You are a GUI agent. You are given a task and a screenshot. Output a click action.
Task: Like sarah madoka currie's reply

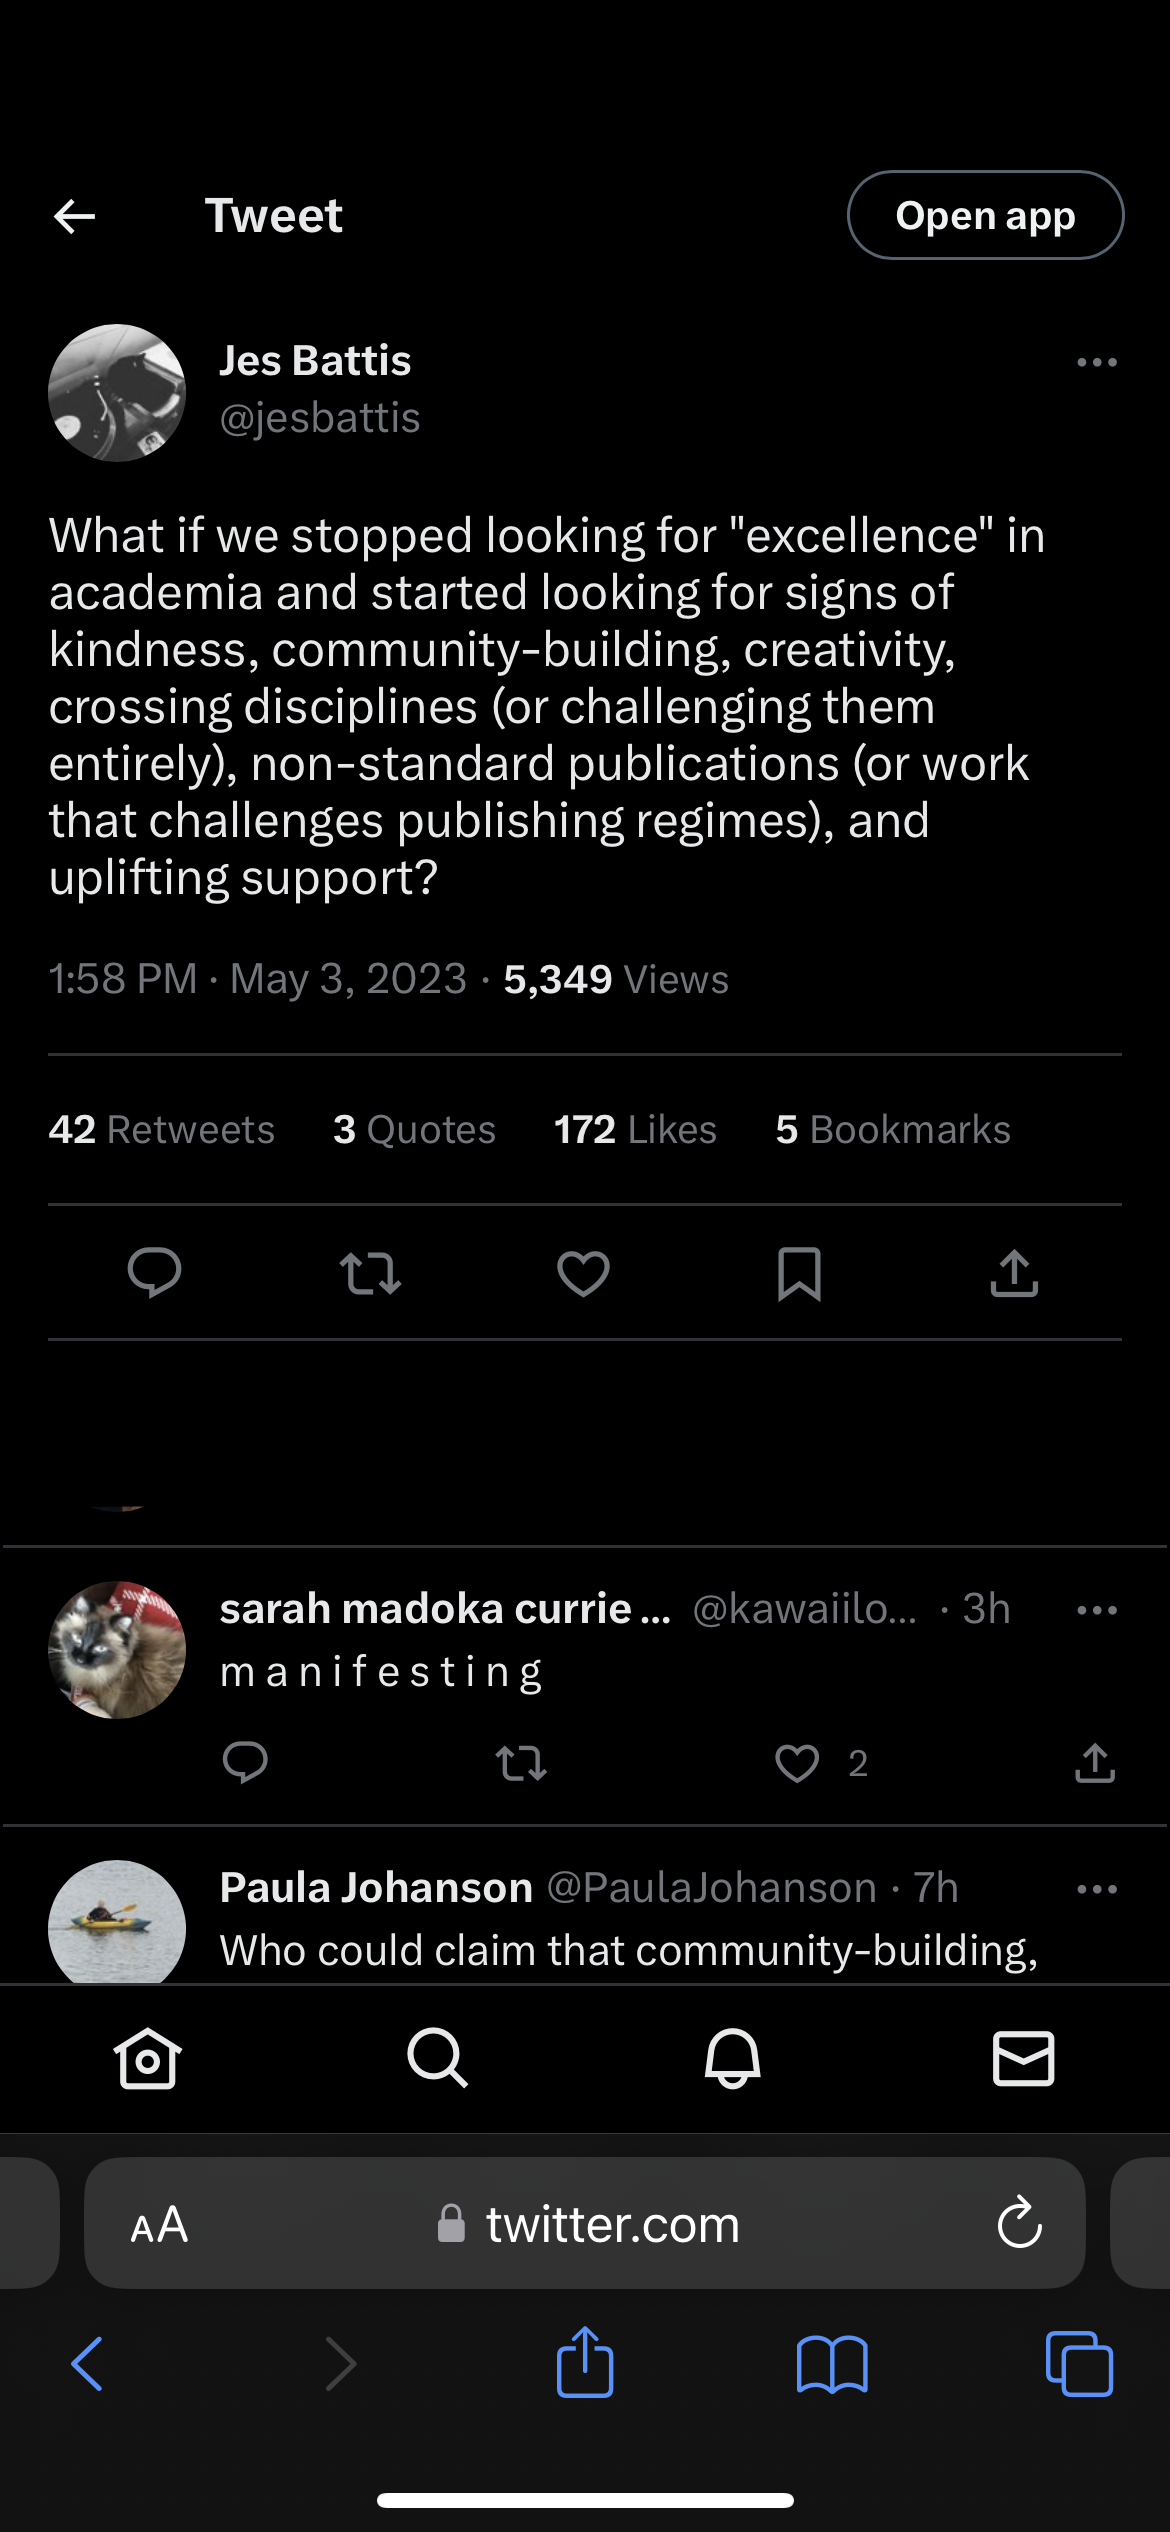click(x=797, y=1763)
